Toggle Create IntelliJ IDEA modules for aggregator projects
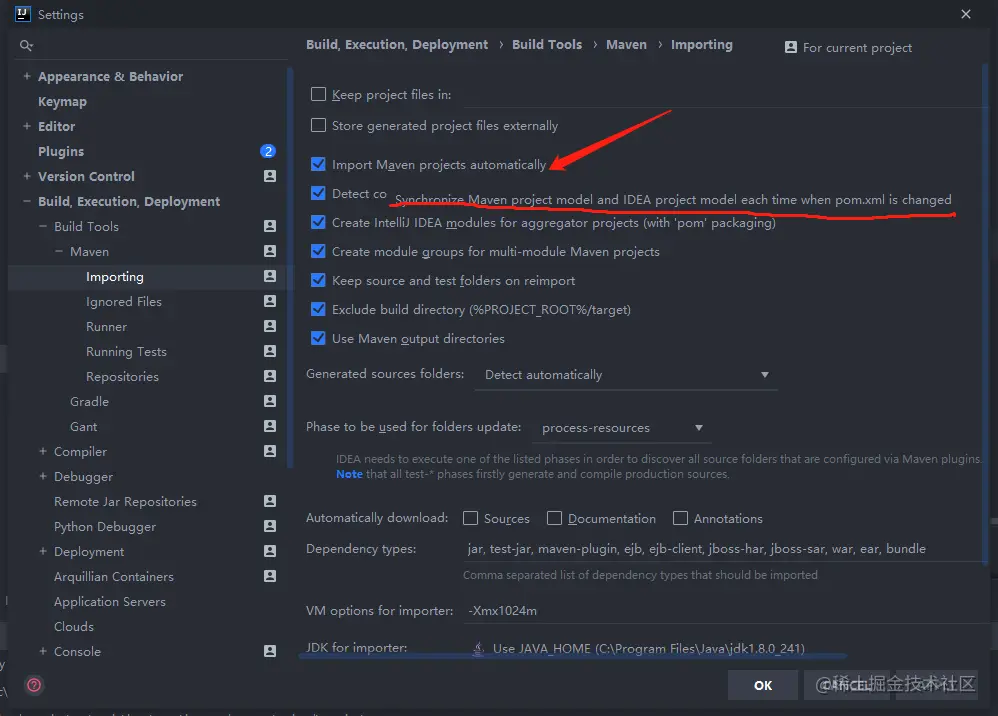This screenshot has height=716, width=998. (x=318, y=222)
